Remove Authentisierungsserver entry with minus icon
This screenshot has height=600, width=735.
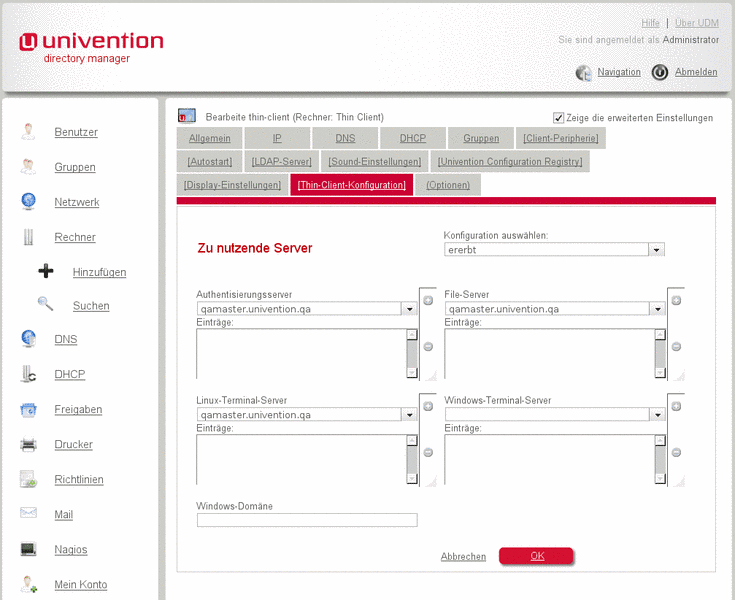[x=428, y=347]
